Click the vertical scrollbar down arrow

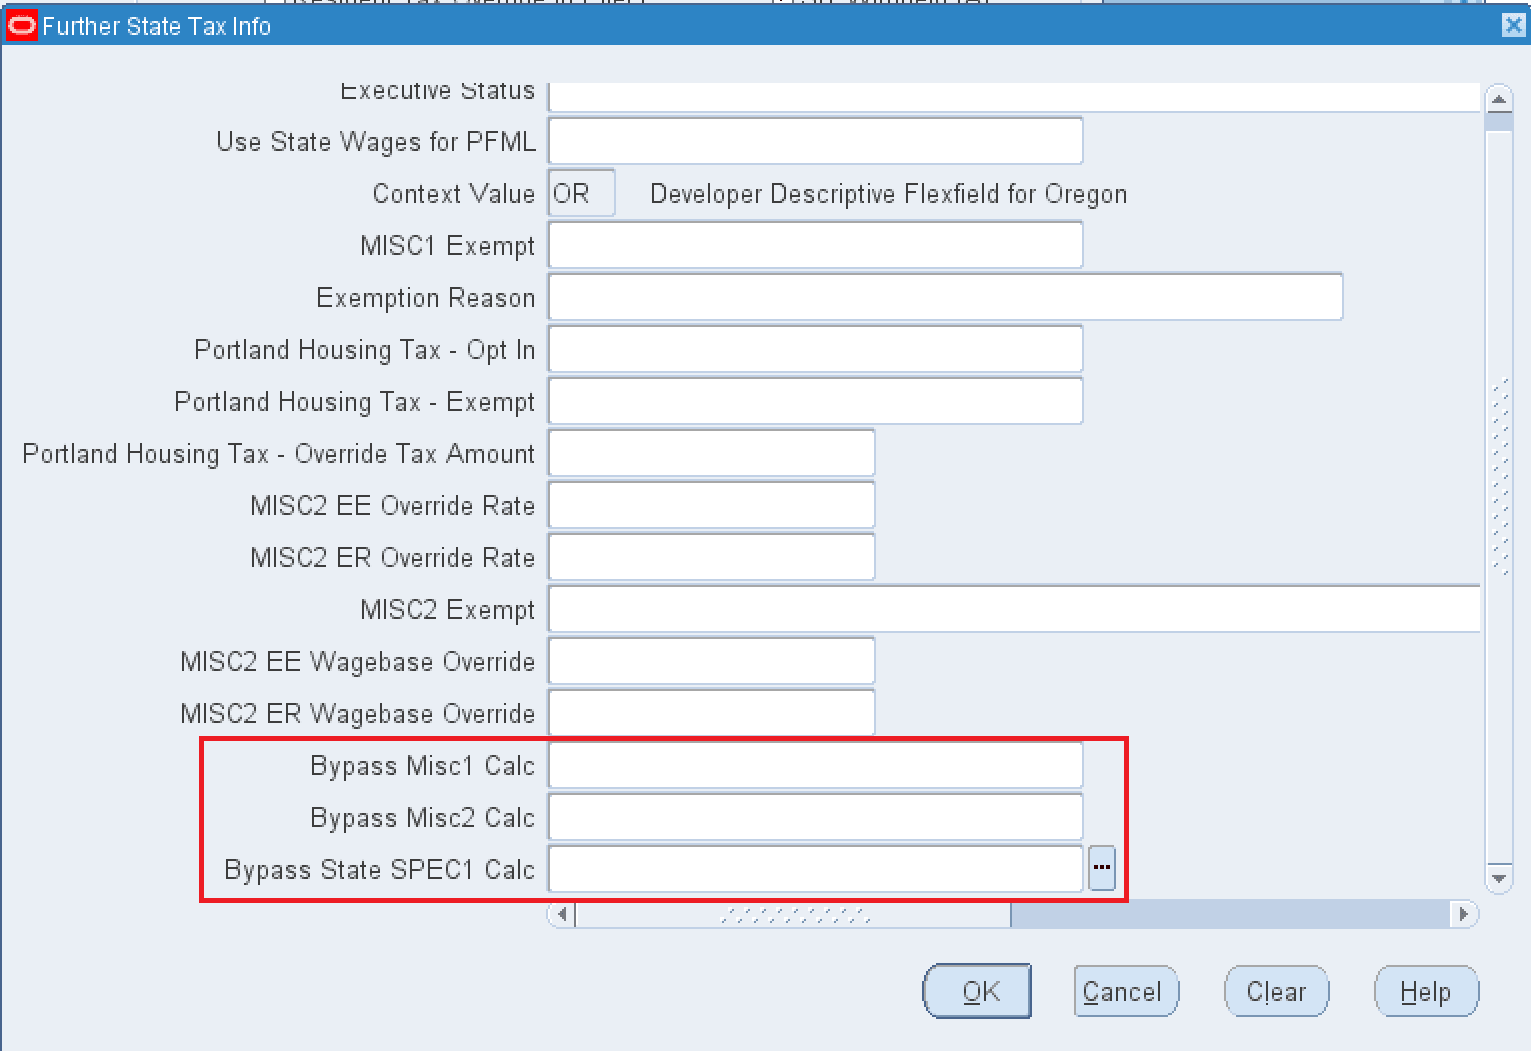click(x=1499, y=878)
